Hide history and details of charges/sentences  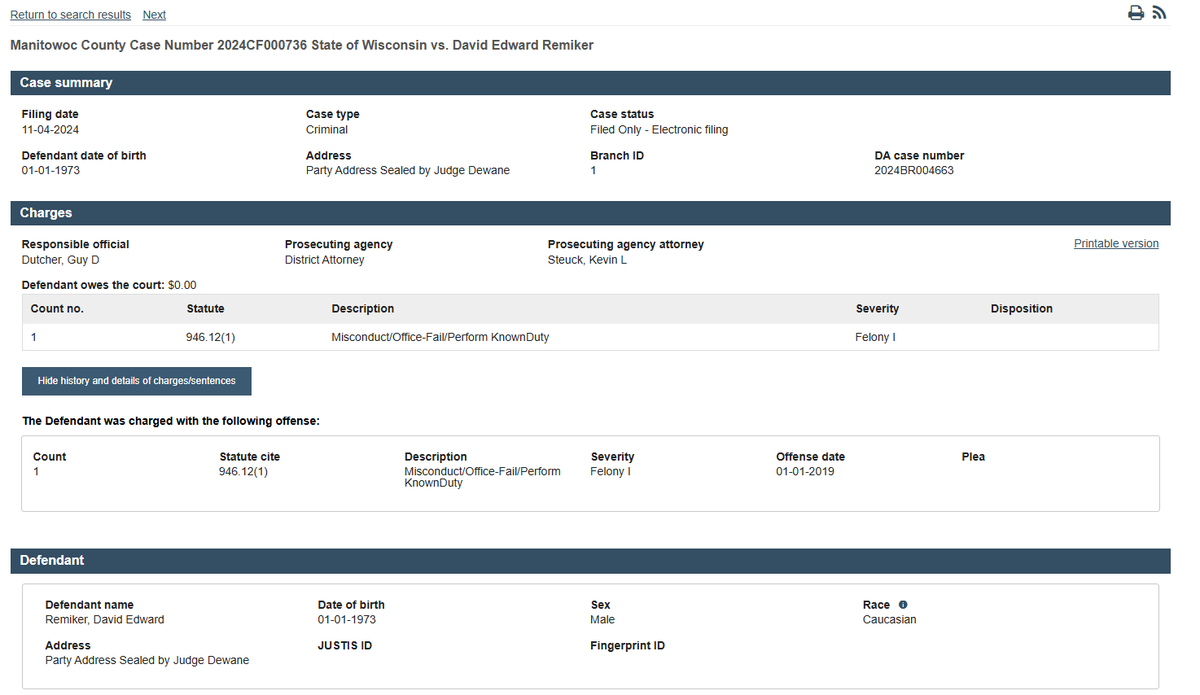[x=136, y=381]
